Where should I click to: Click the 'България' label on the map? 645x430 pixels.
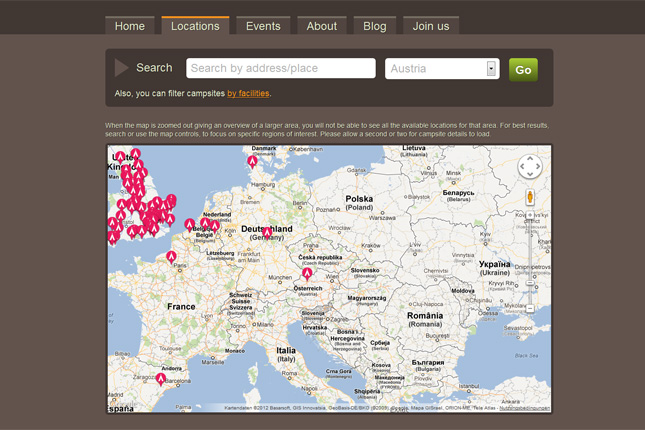428,363
